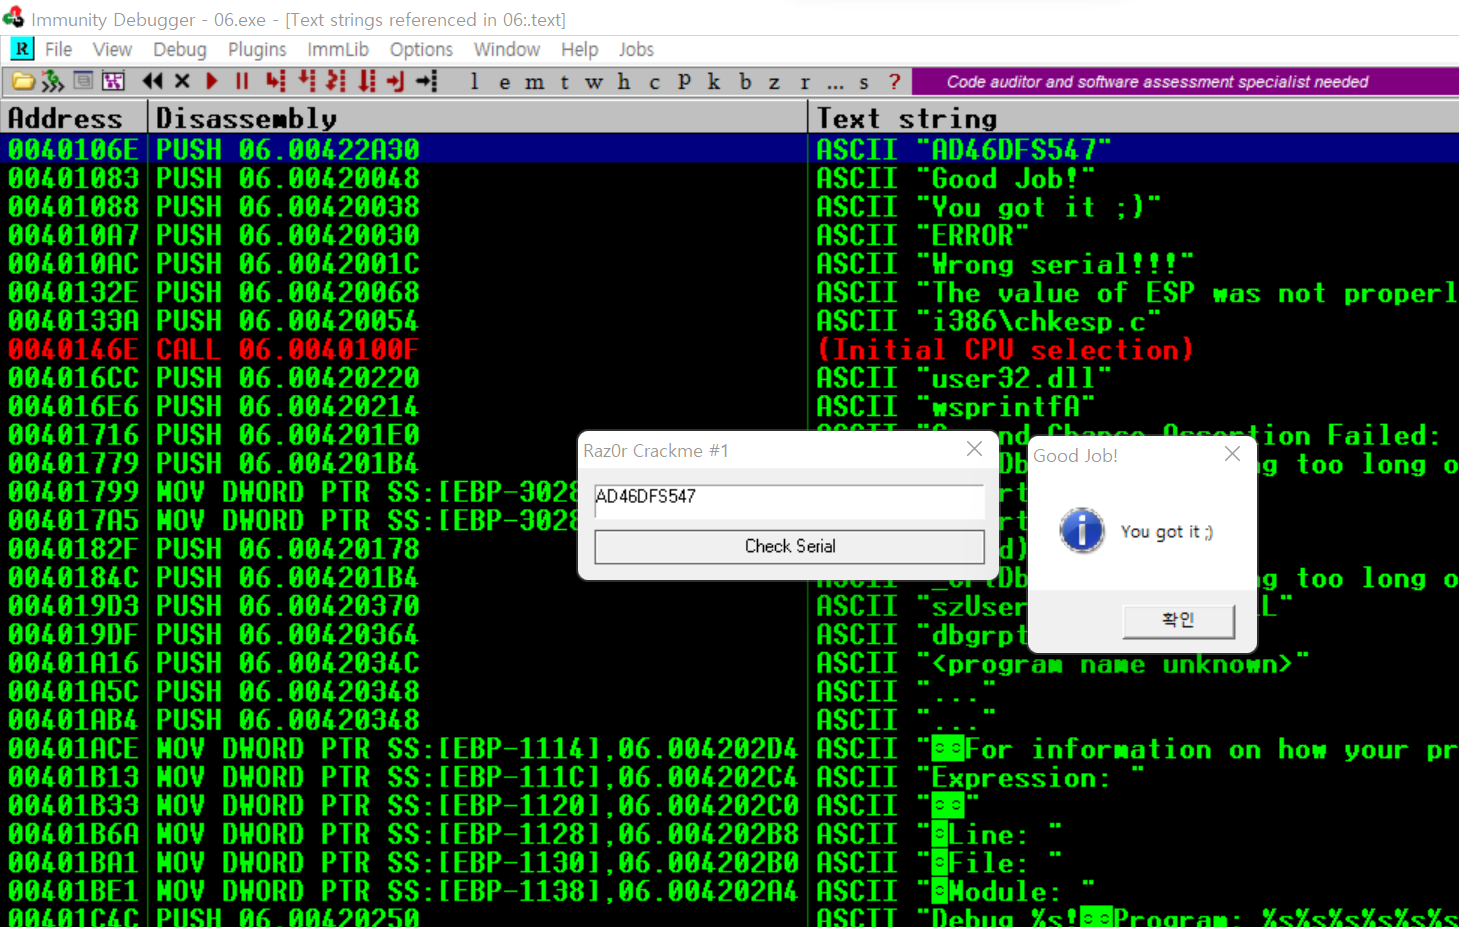Click the Trace over toolbar icon

[367, 81]
